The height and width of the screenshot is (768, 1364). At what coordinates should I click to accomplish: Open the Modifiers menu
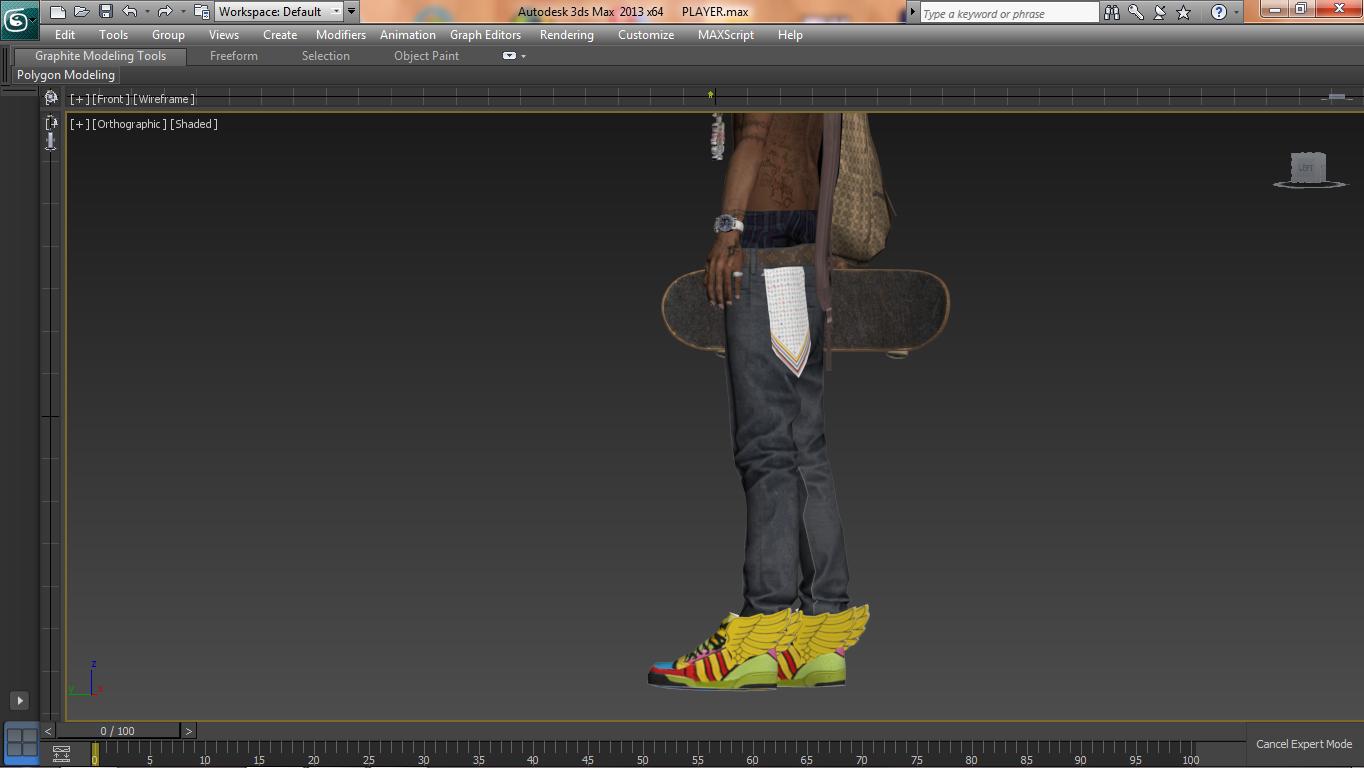click(340, 35)
